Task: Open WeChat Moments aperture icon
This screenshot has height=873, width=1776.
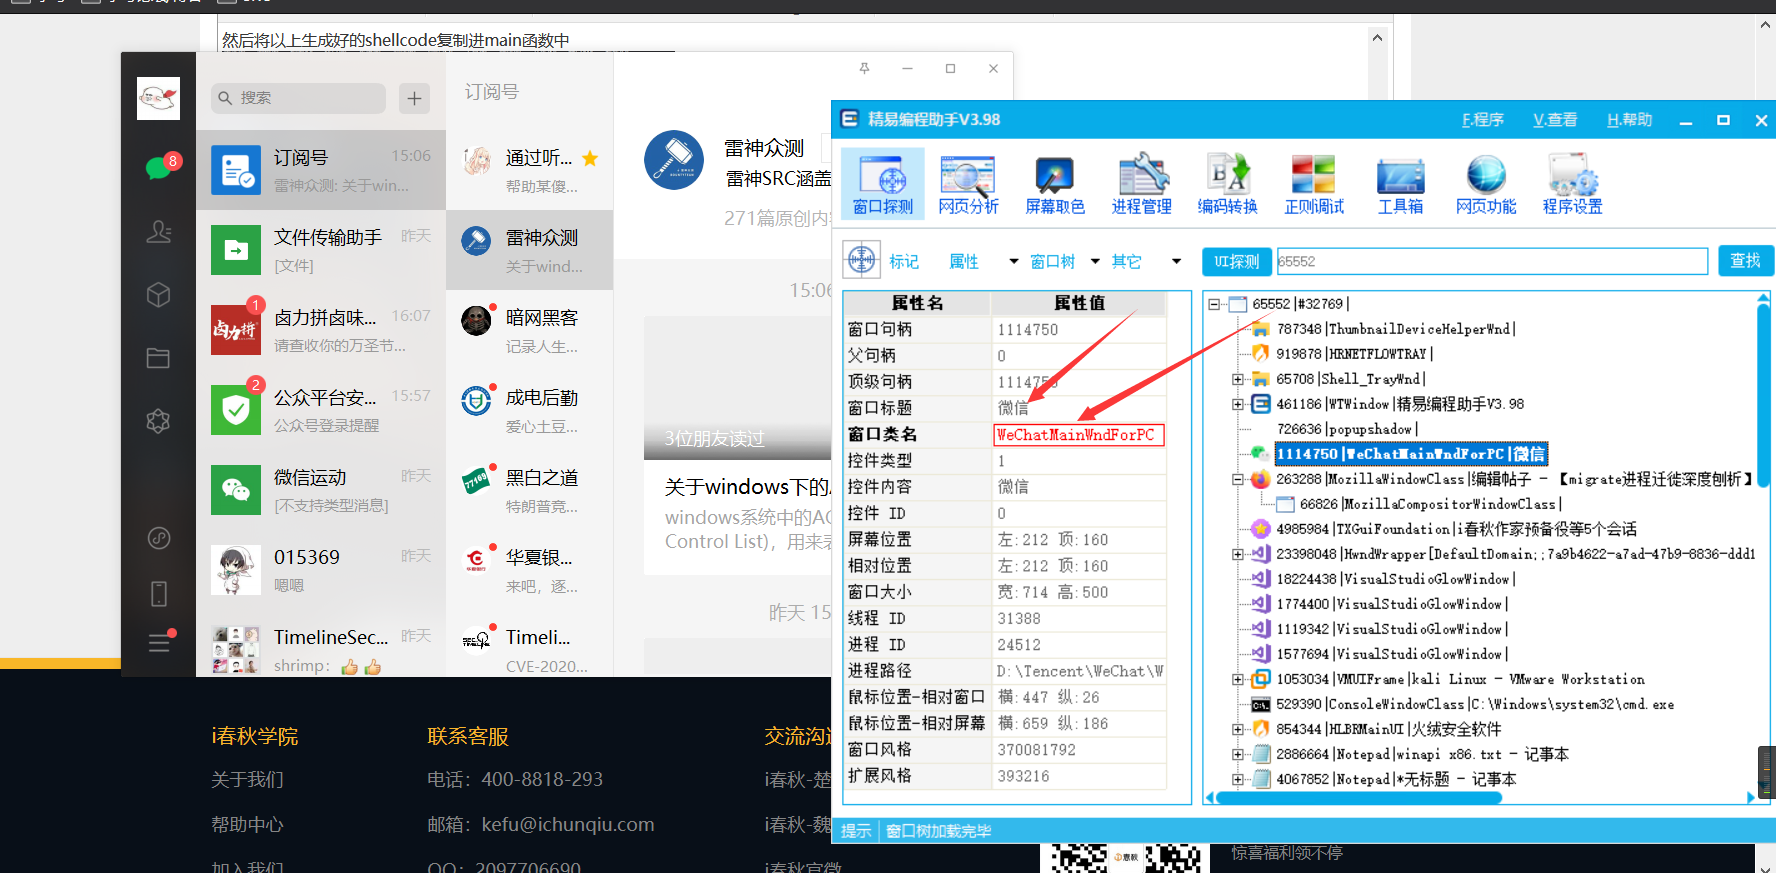Action: (159, 421)
